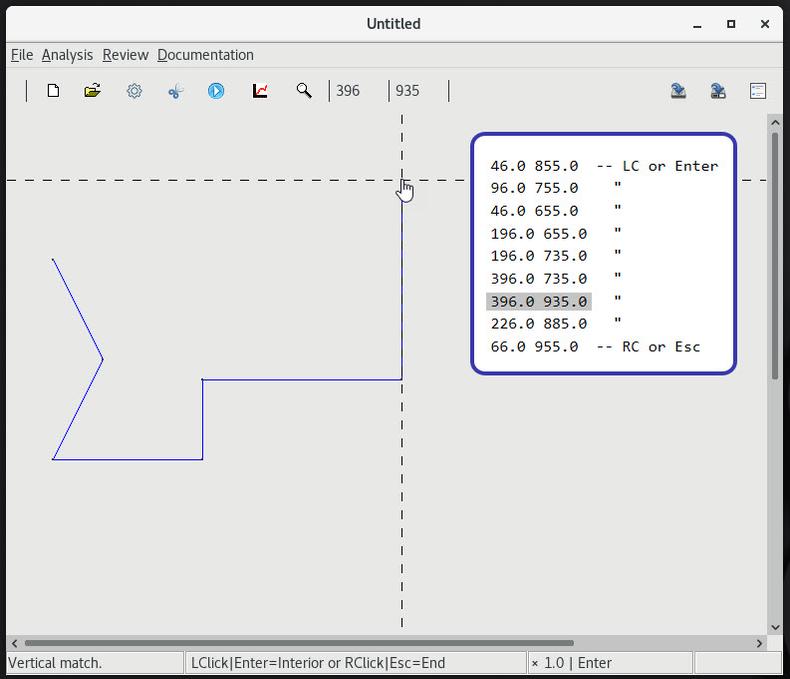The width and height of the screenshot is (790, 679).
Task: Select highlighted coordinate row 396.0 935.0
Action: [539, 301]
